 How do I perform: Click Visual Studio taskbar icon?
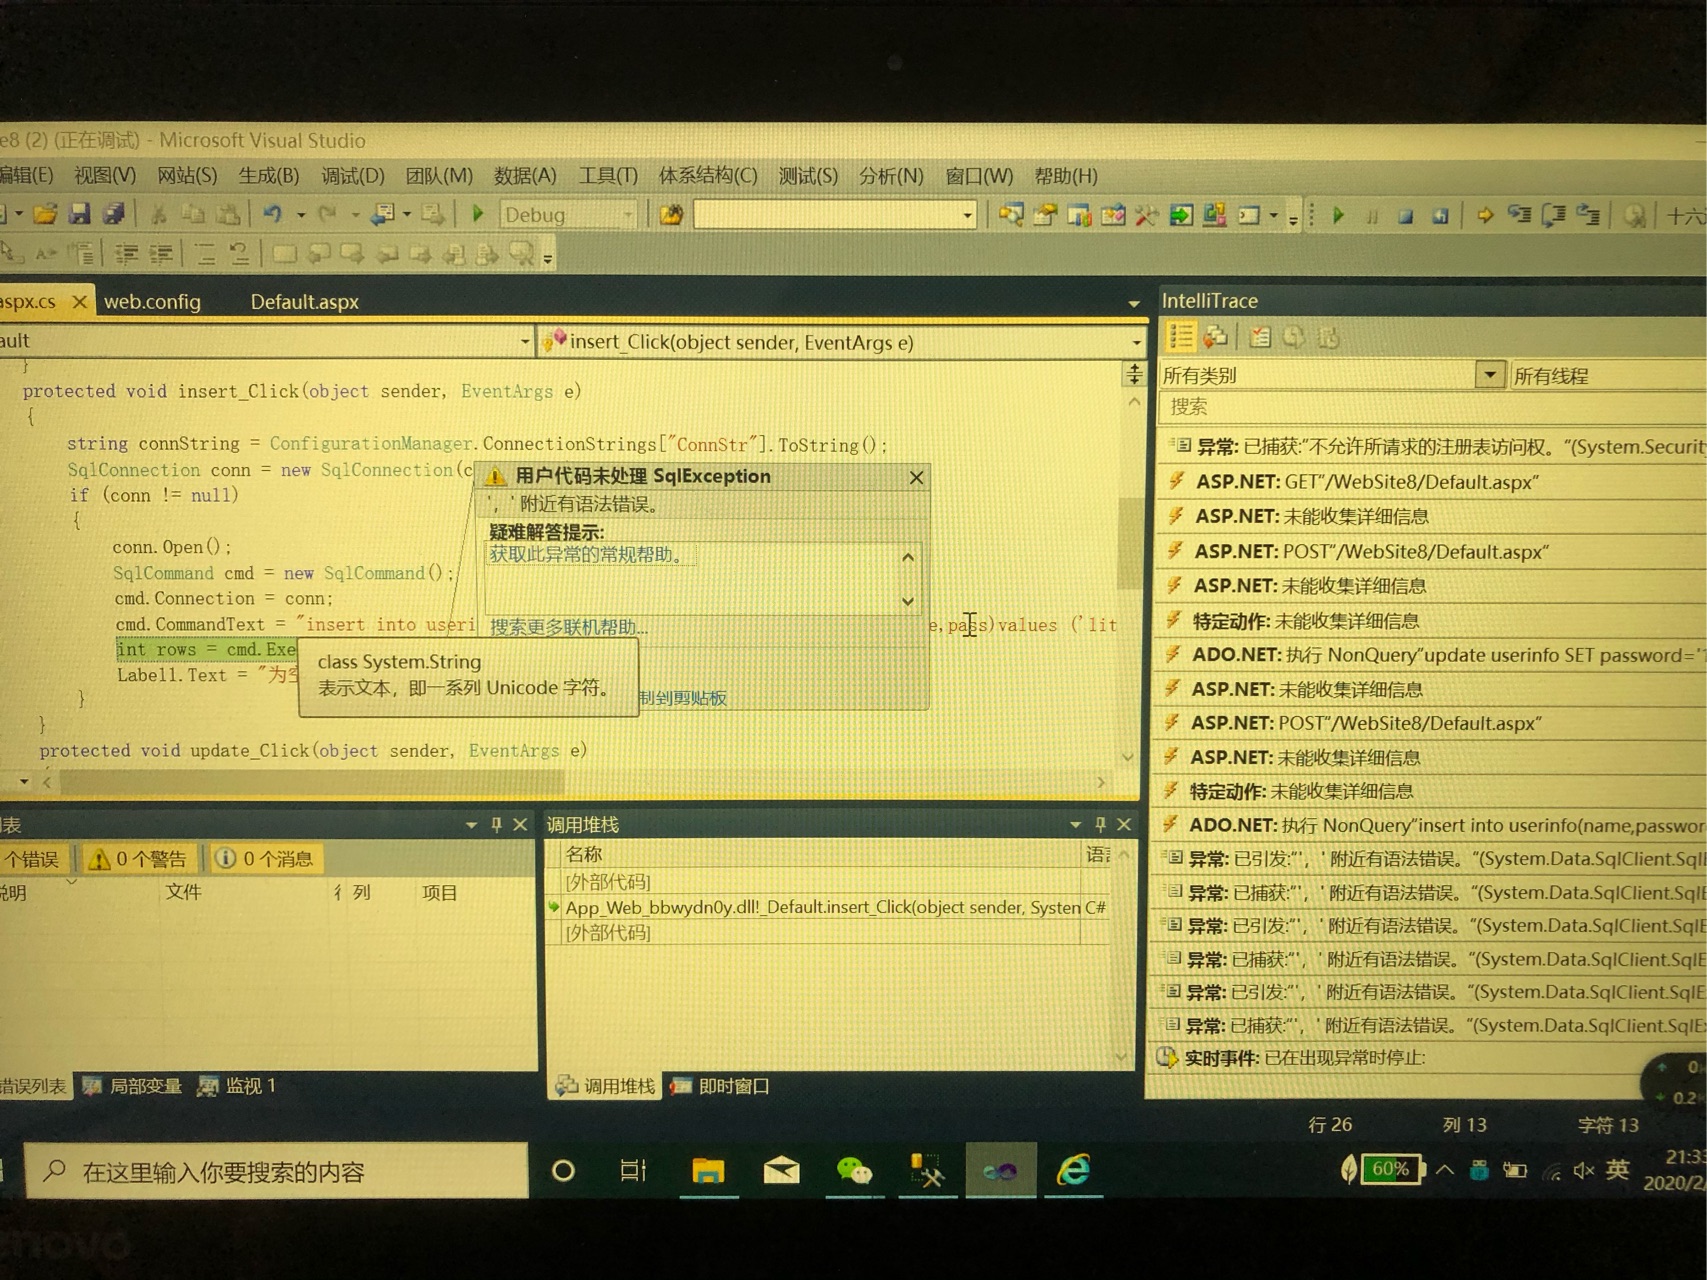1000,1170
